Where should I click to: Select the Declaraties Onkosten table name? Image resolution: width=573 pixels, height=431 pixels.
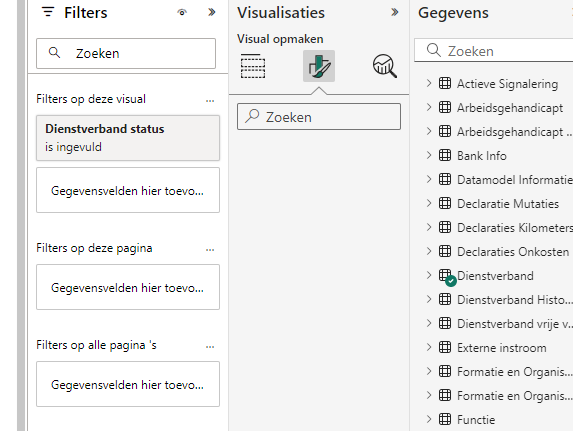pyautogui.click(x=513, y=252)
